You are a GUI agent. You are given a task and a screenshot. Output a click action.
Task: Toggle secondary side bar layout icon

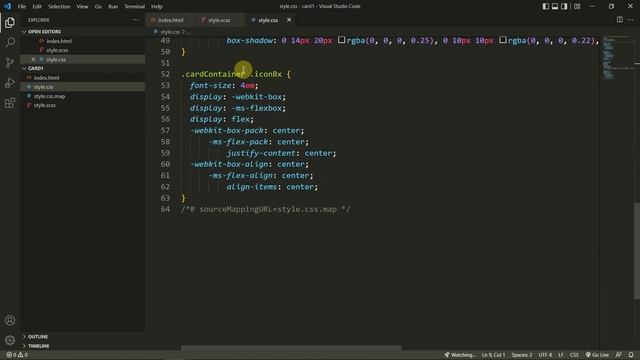tap(564, 6)
